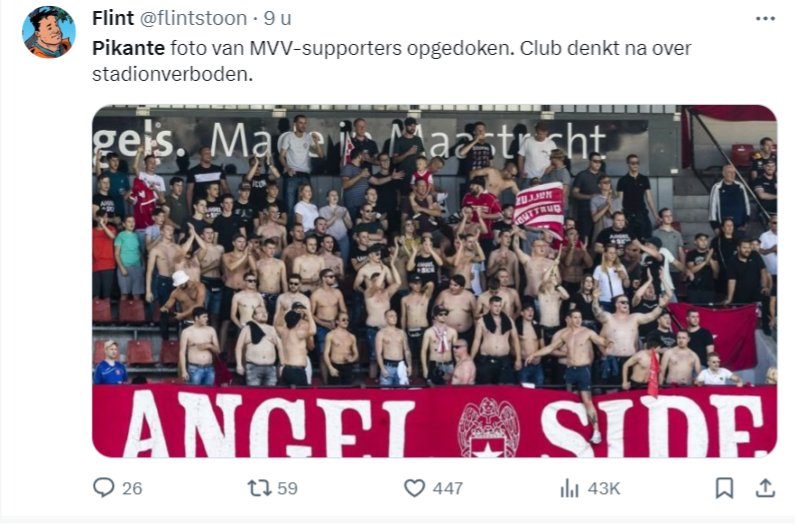Bookmark this tweet

click(724, 488)
